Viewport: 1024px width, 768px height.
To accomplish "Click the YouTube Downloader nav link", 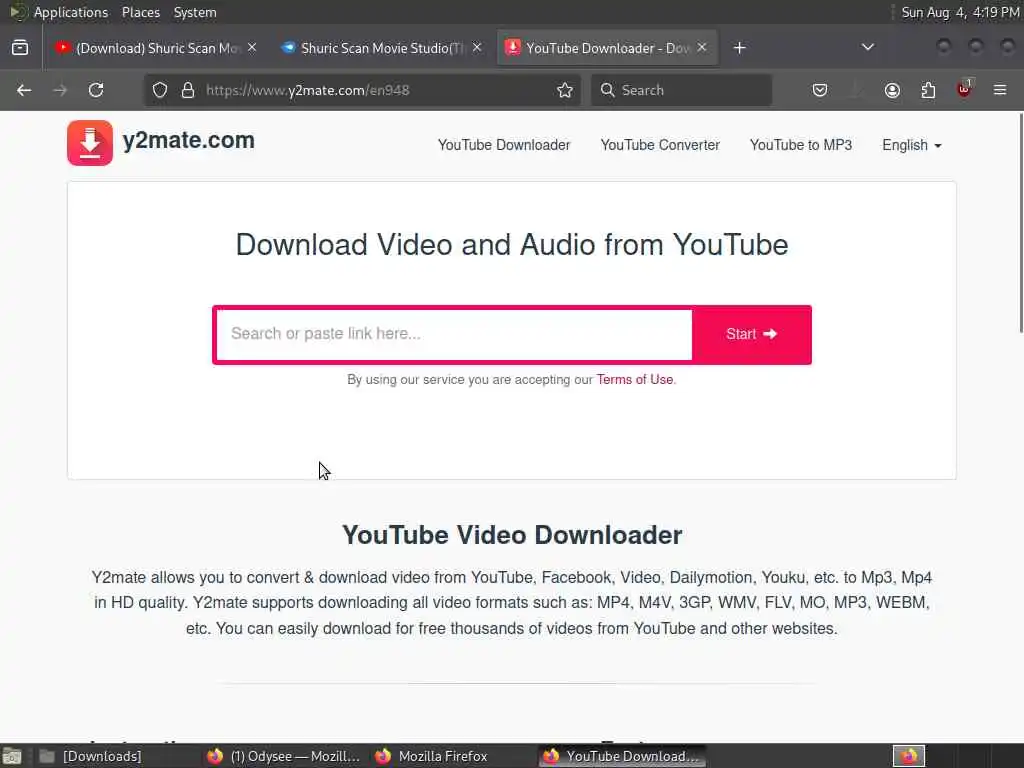I will (504, 145).
